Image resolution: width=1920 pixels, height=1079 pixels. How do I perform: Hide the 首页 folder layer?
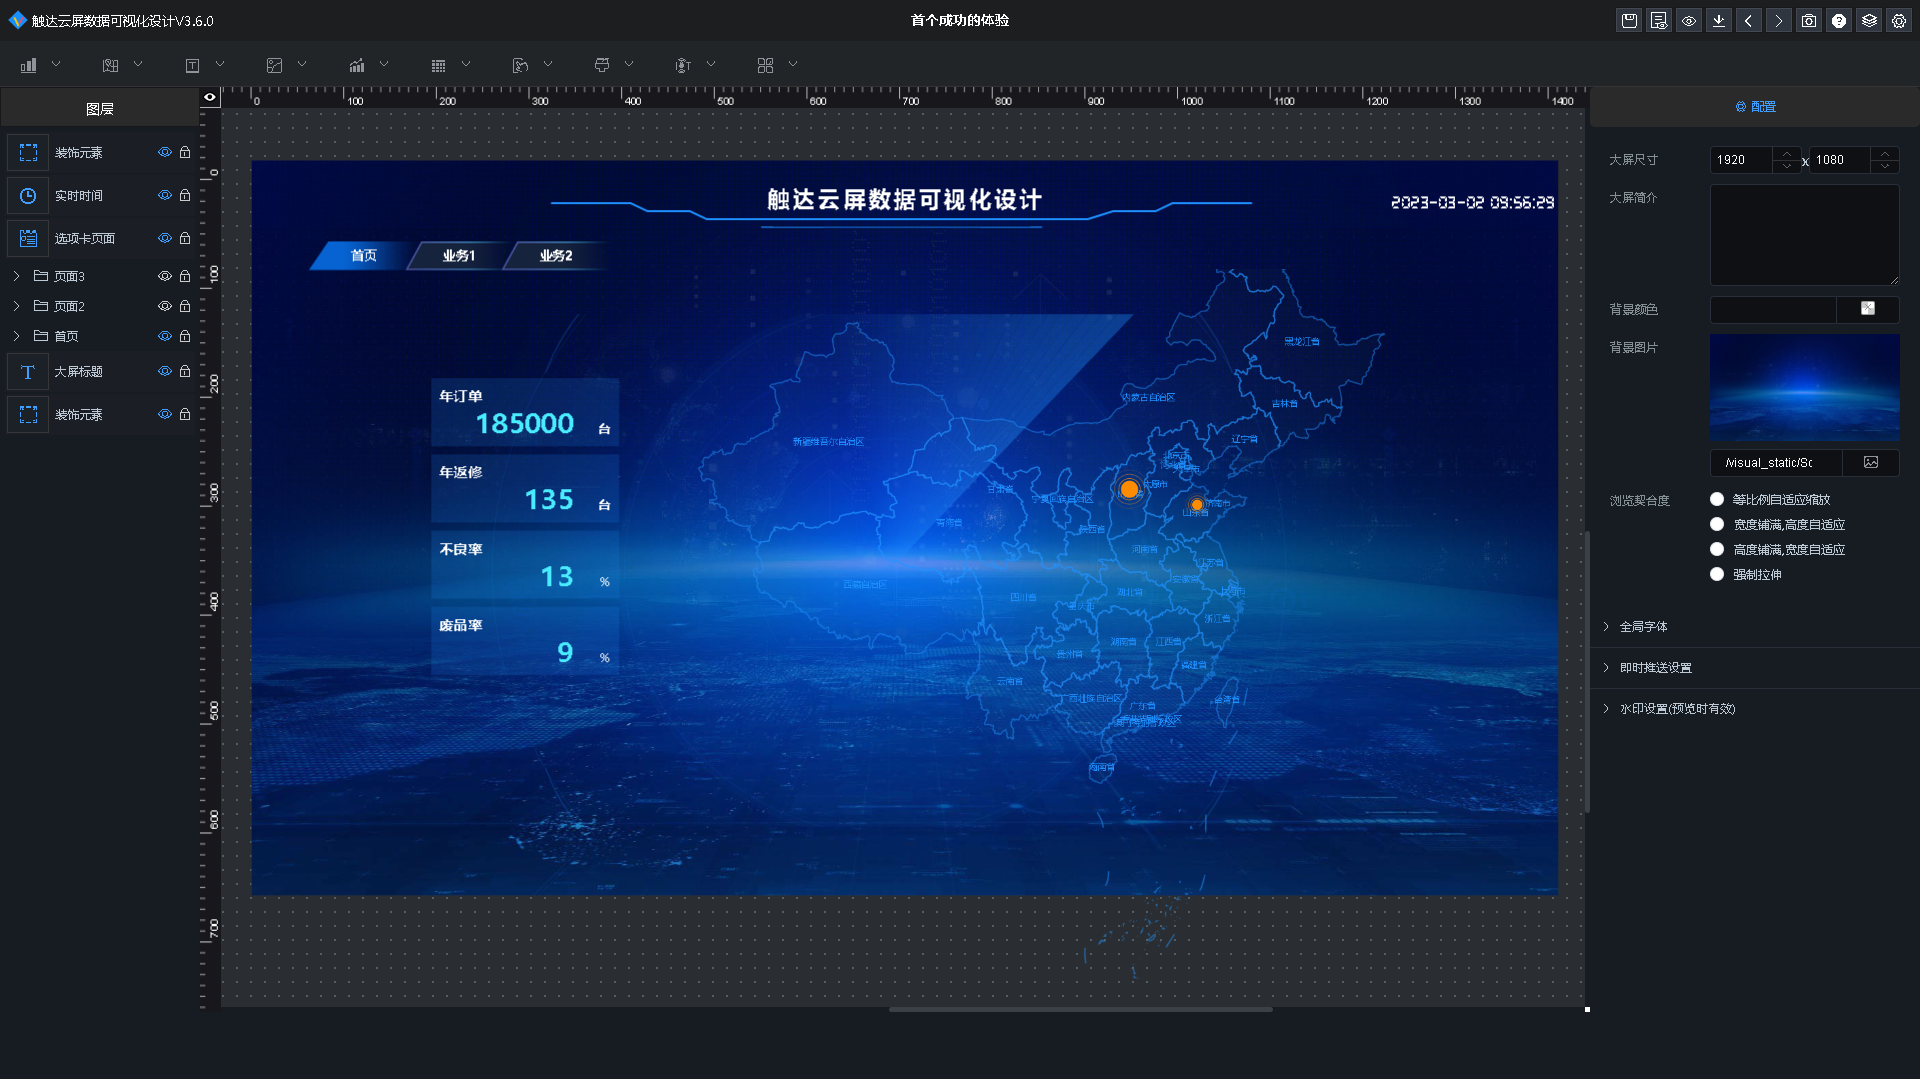(x=165, y=336)
